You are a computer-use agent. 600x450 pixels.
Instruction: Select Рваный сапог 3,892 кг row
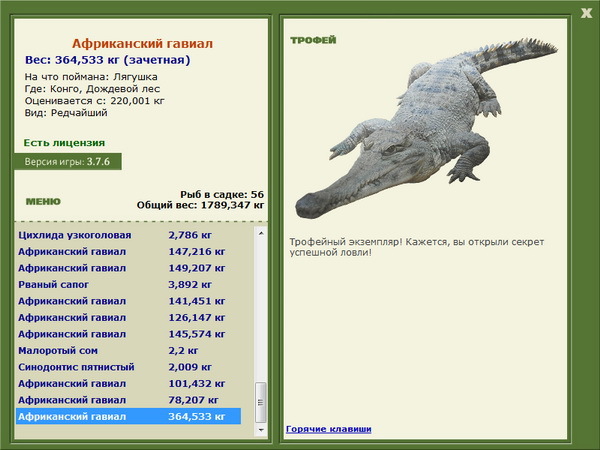tap(129, 284)
